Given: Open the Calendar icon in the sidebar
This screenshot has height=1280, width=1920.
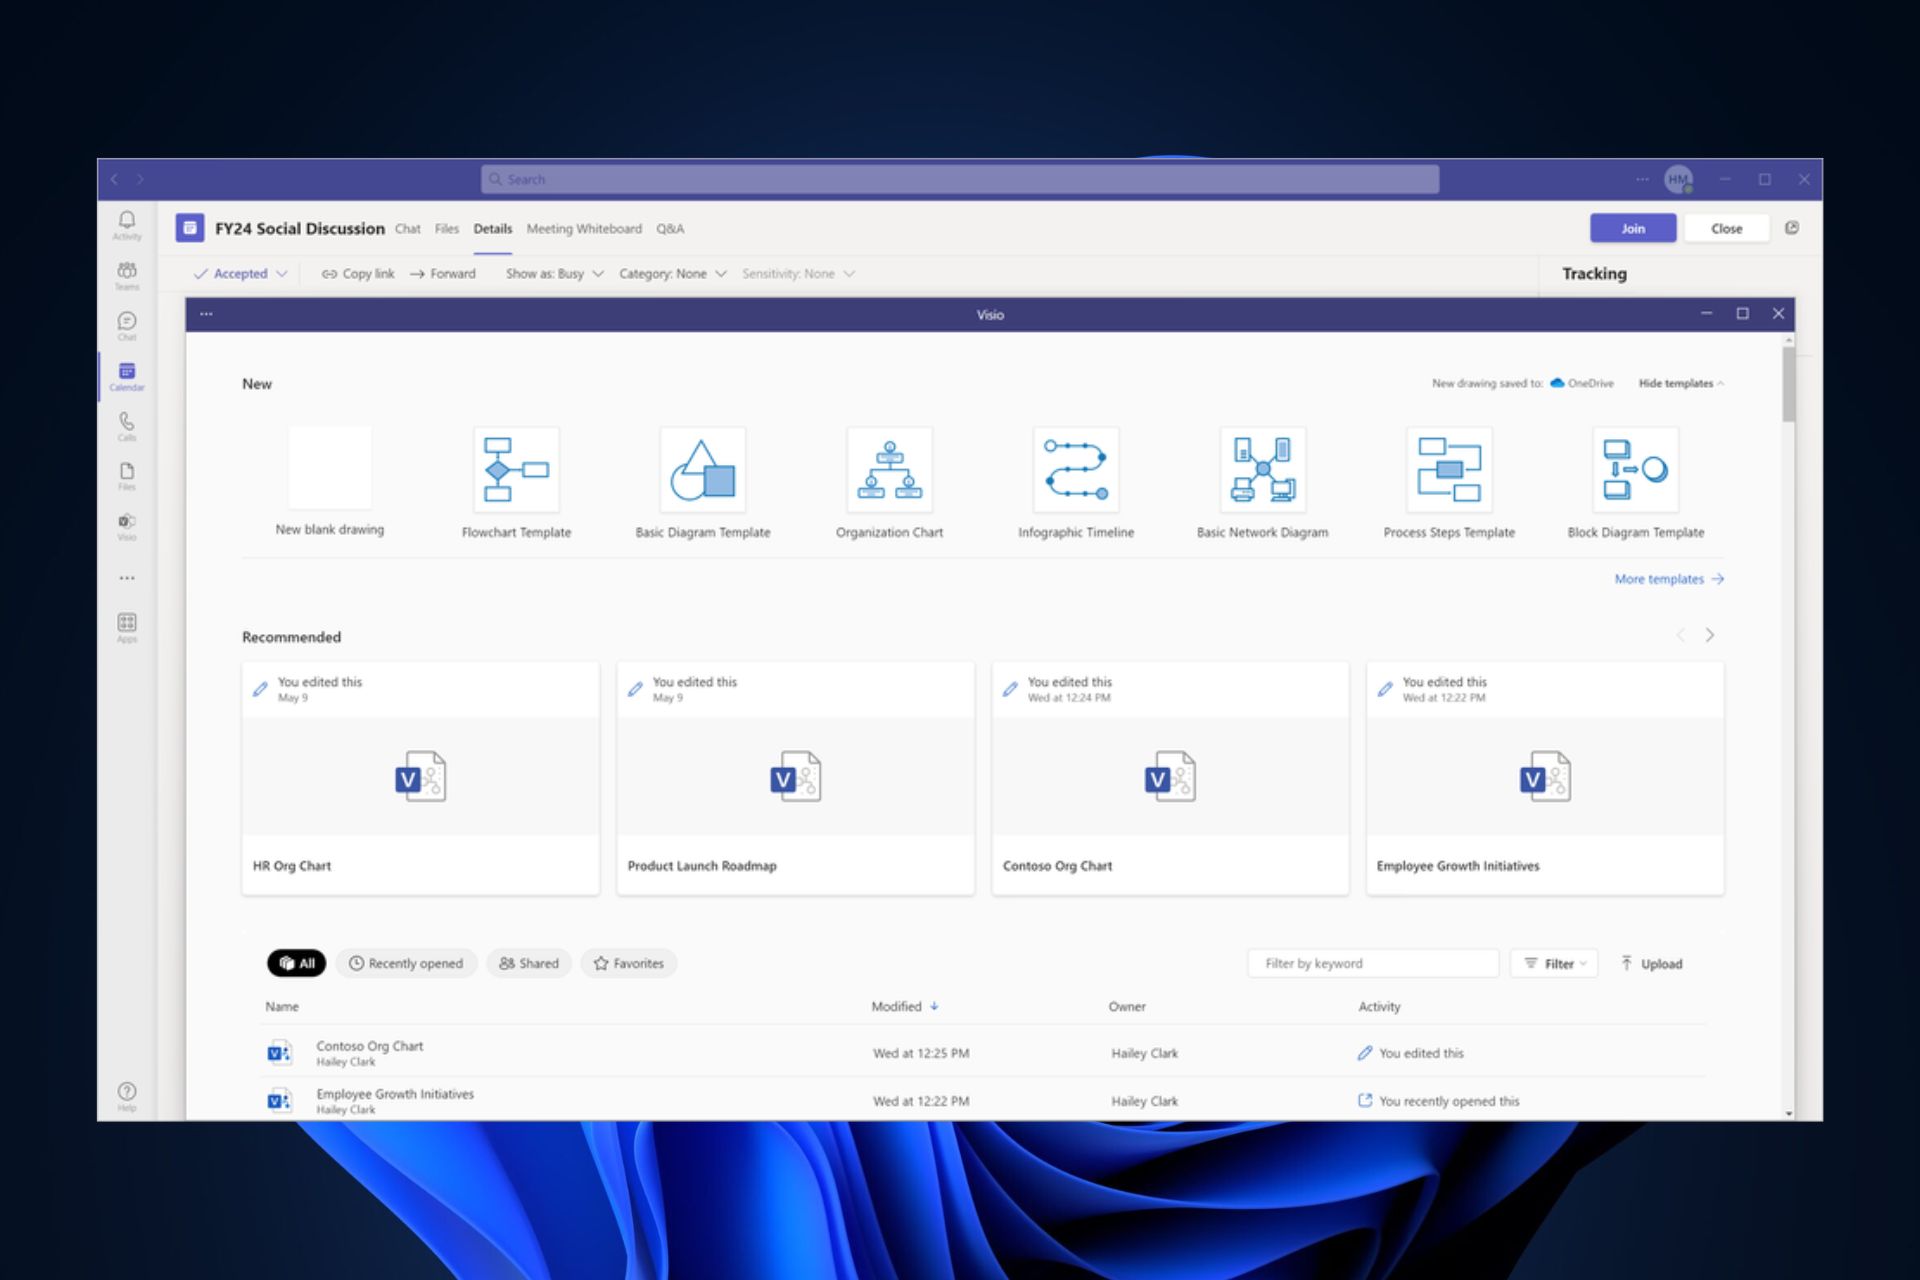Looking at the screenshot, I should click(x=127, y=376).
